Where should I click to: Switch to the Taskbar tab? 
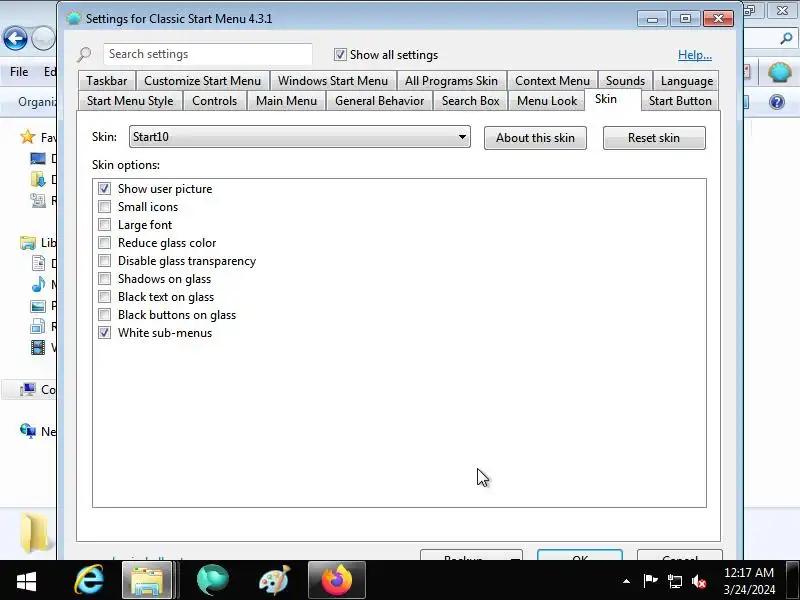[107, 81]
